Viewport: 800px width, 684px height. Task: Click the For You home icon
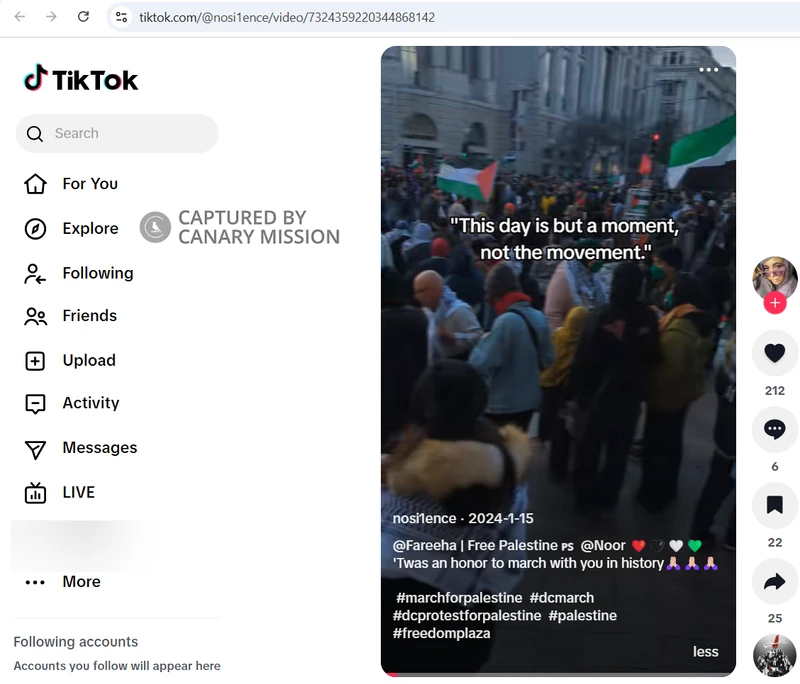coord(35,184)
